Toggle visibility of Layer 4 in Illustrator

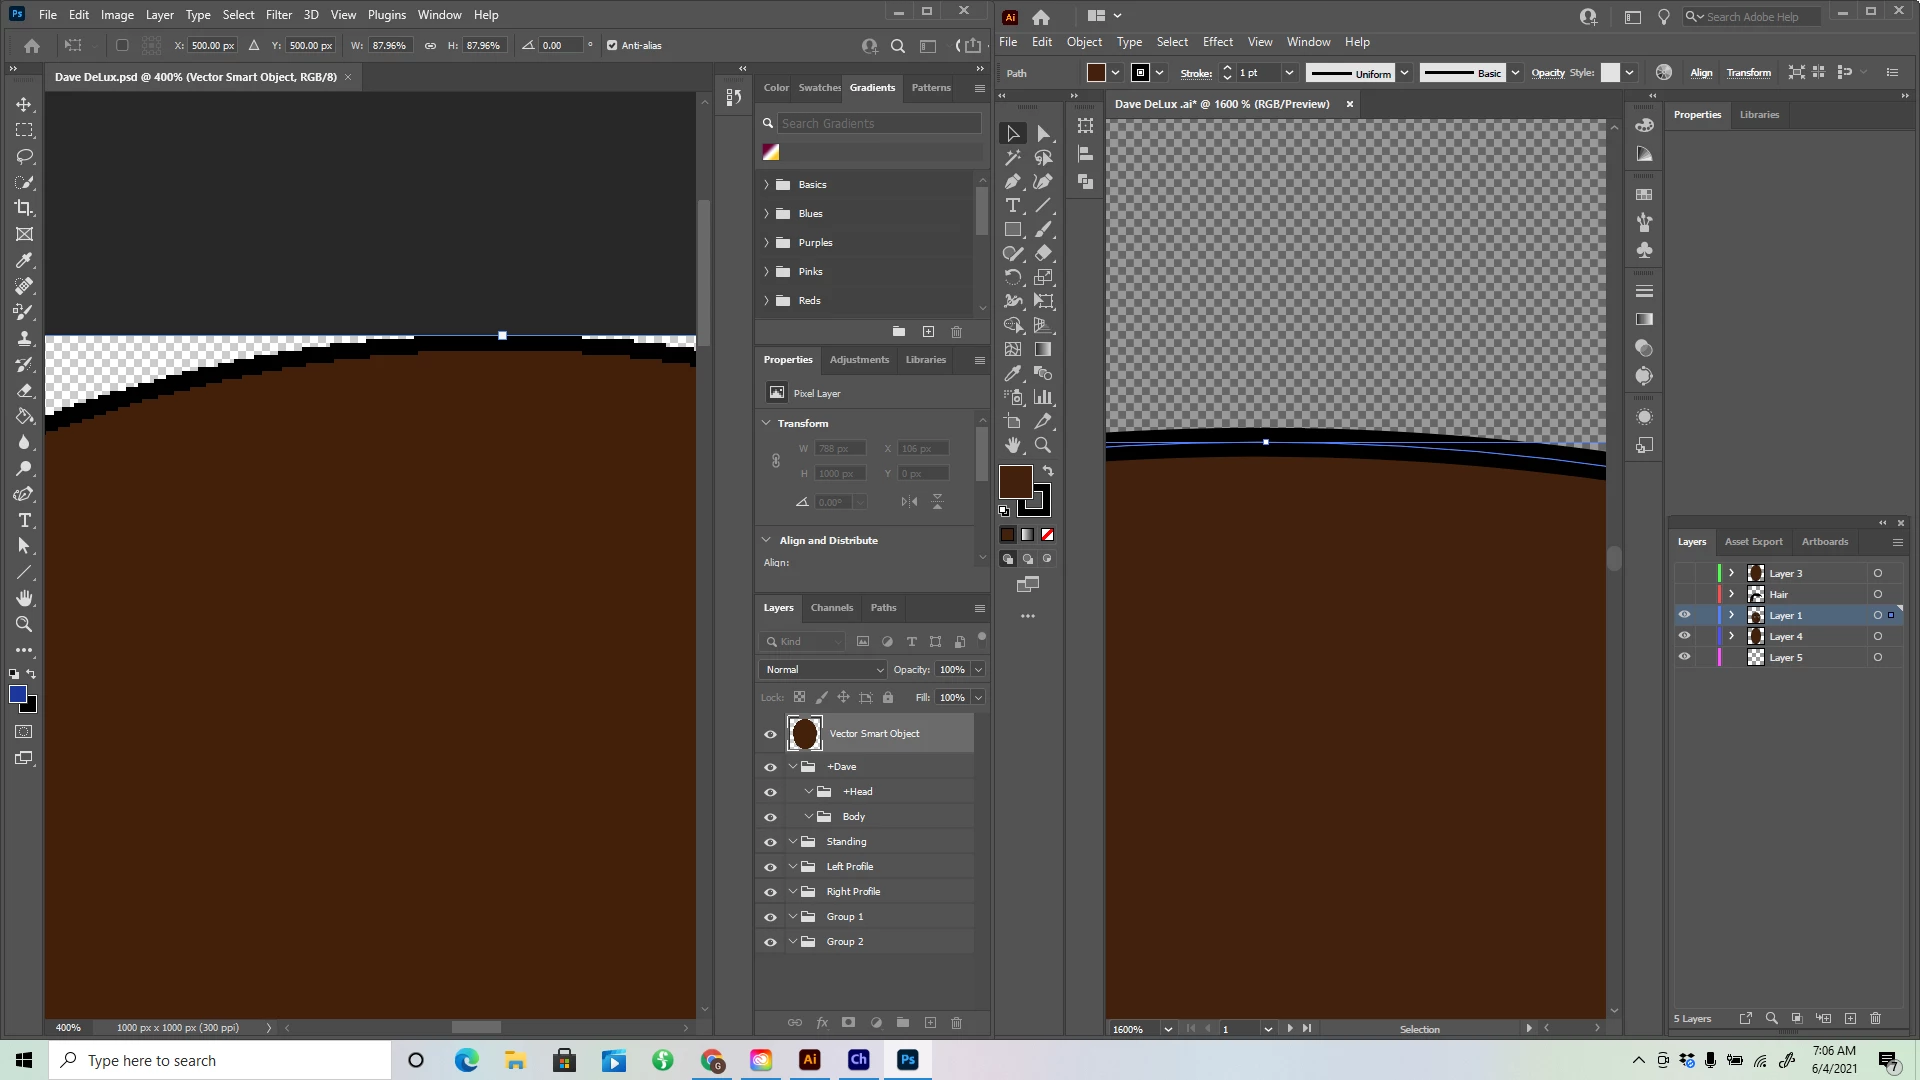click(x=1684, y=636)
